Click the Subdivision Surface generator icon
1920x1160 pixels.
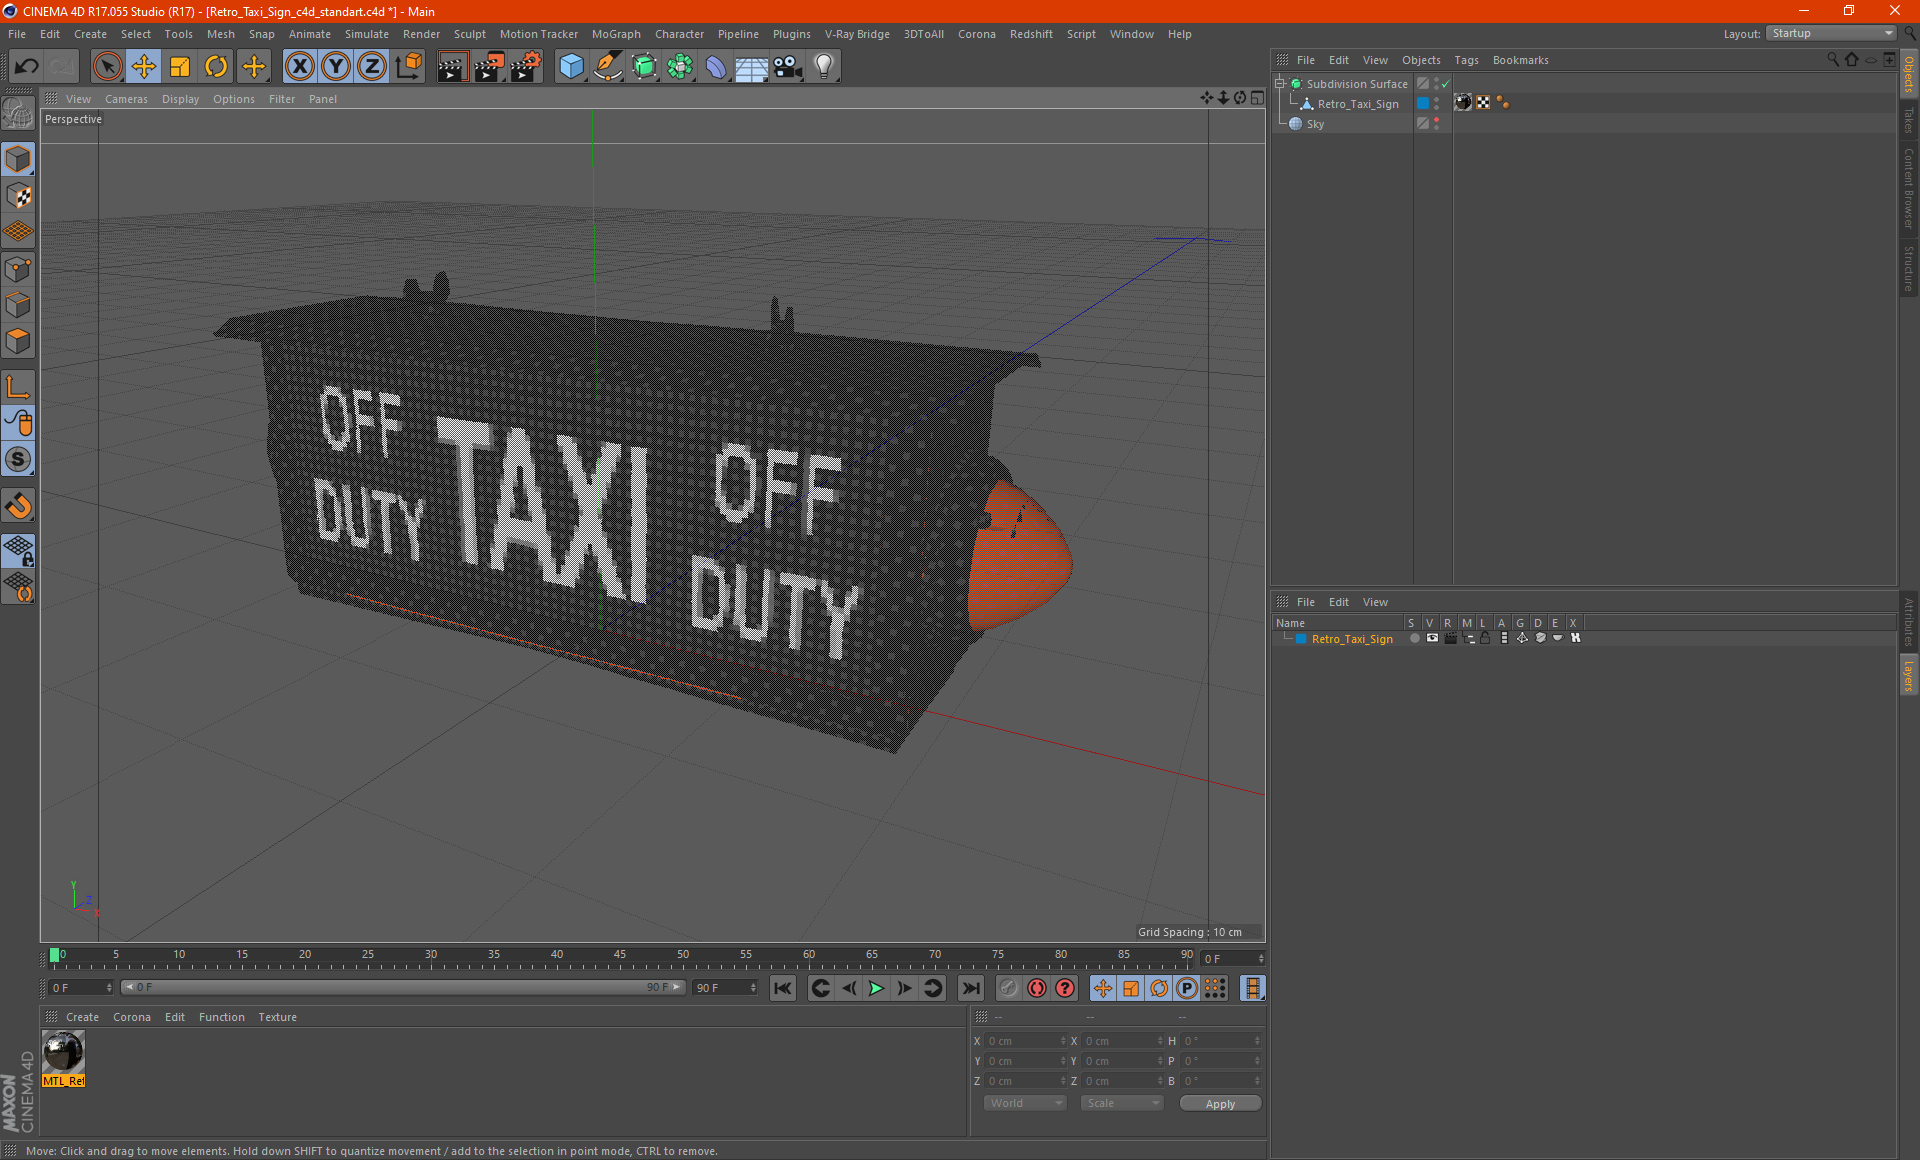644,66
